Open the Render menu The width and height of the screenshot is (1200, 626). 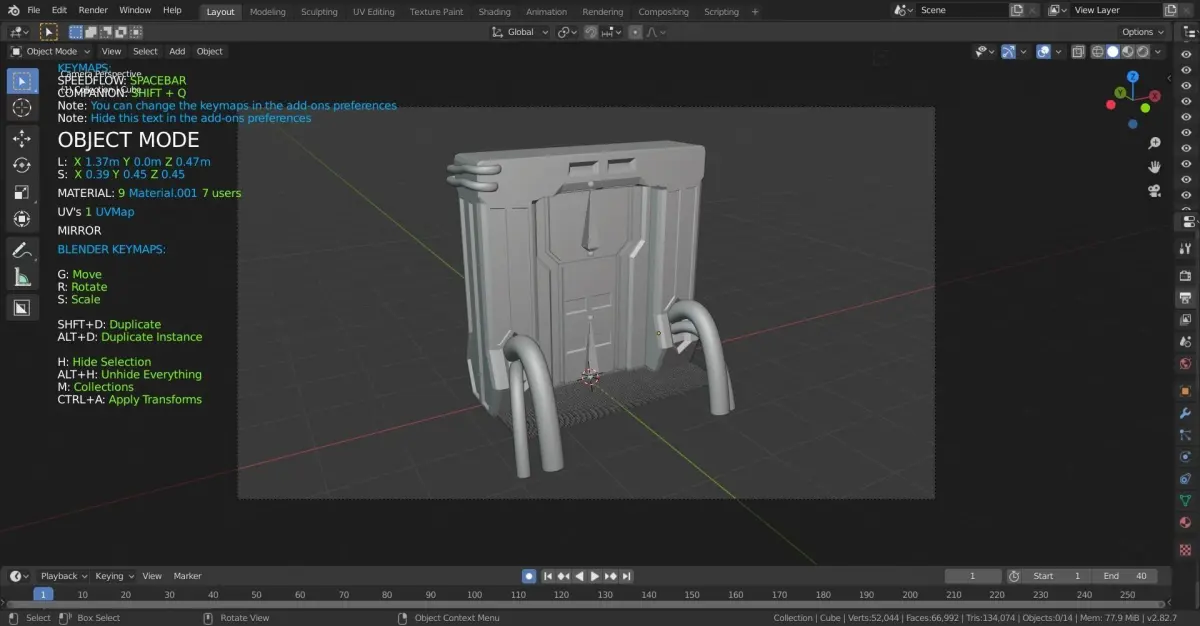(x=93, y=10)
